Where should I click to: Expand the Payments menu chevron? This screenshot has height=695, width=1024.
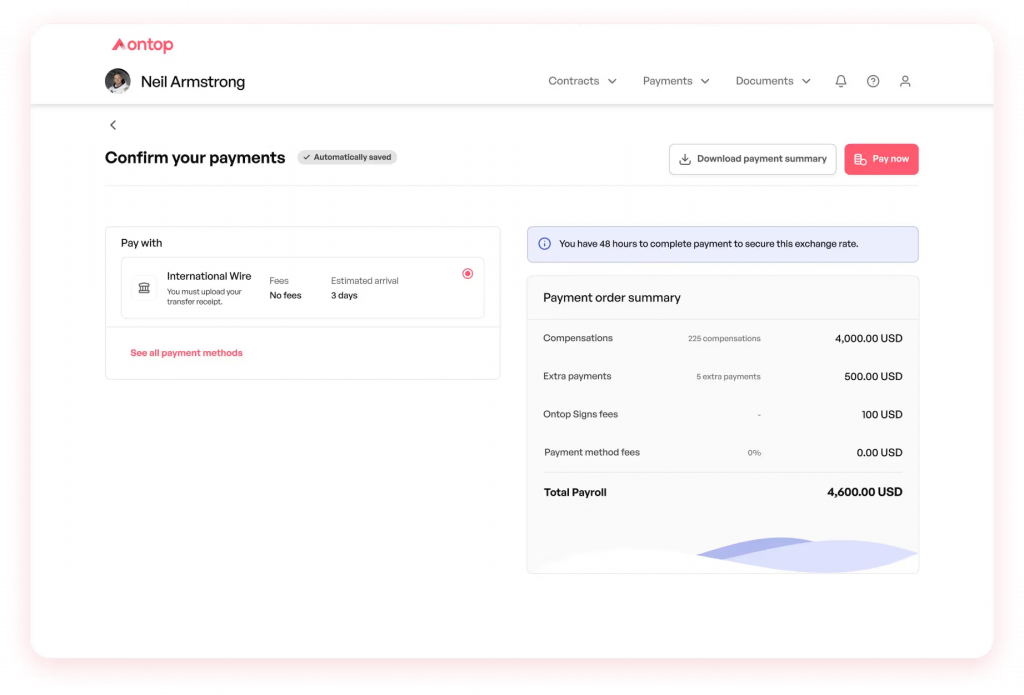705,82
